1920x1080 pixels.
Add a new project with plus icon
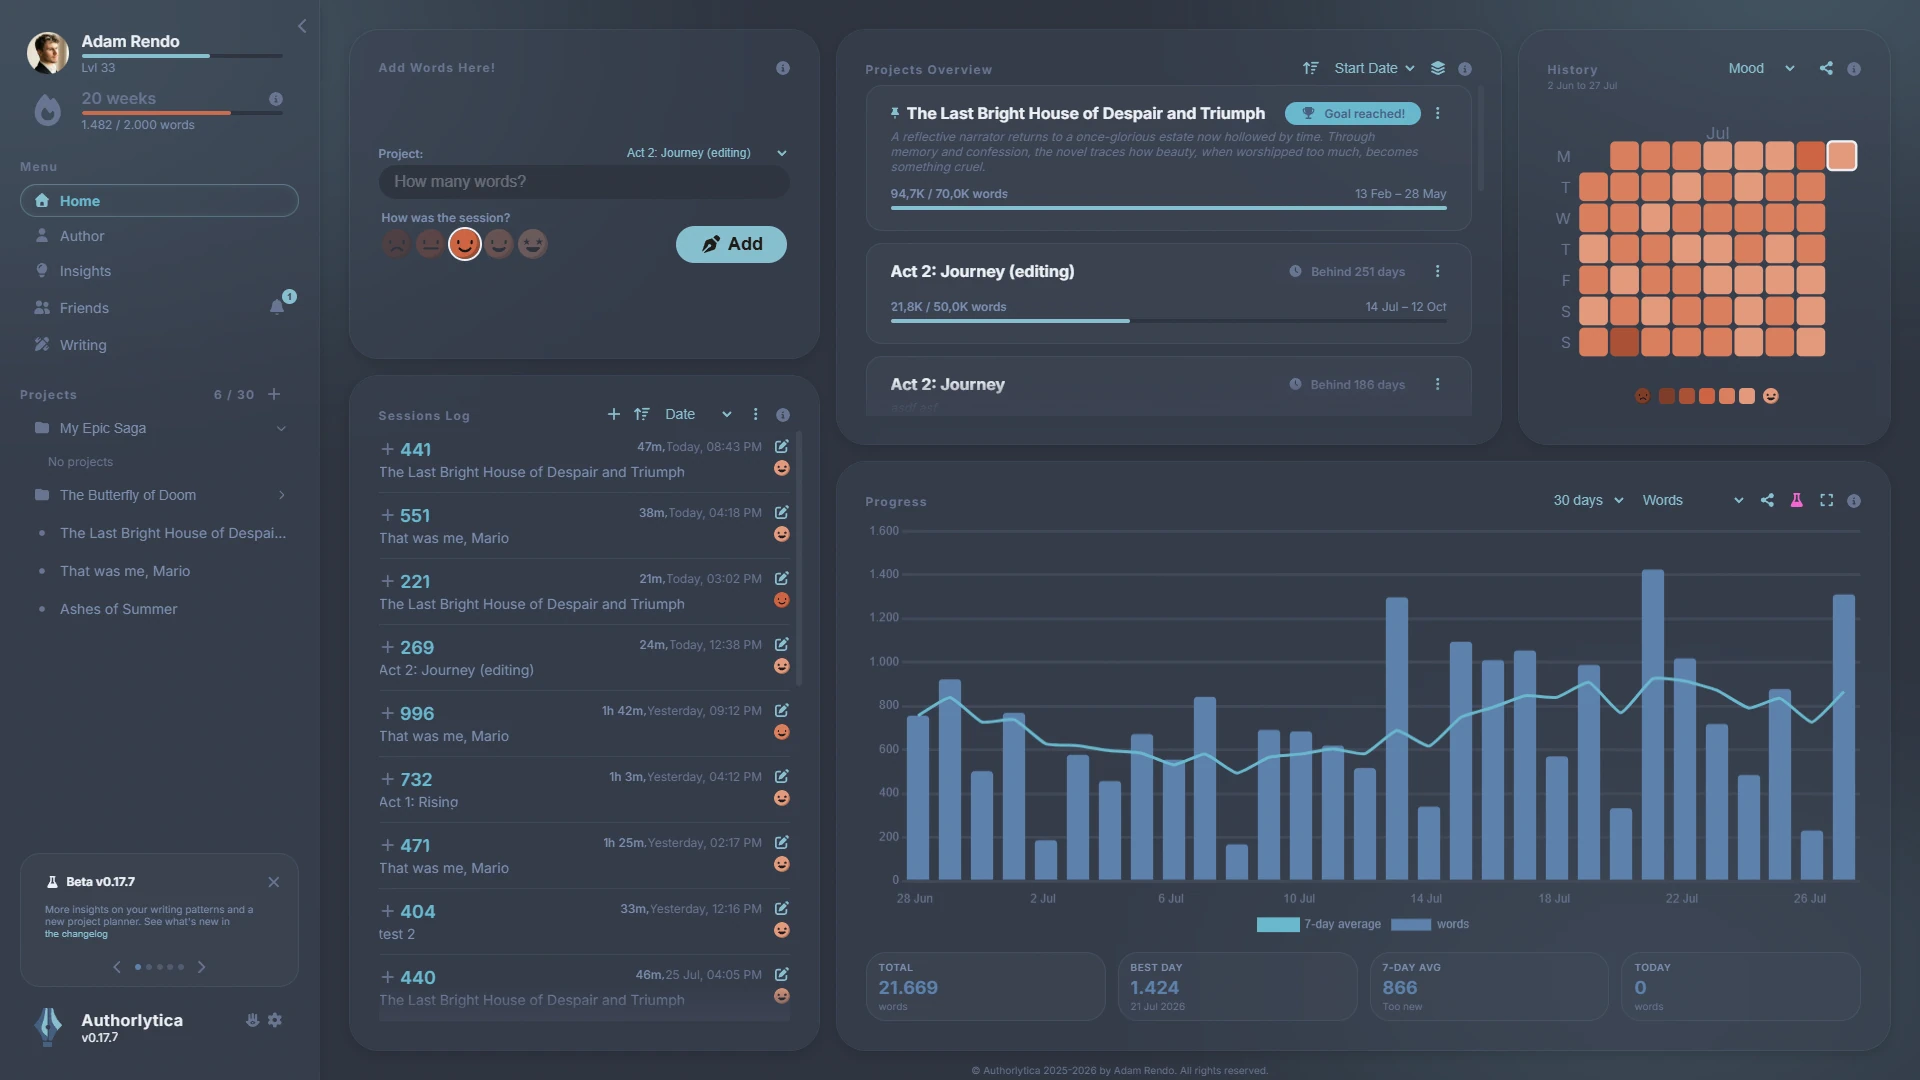[x=274, y=394]
